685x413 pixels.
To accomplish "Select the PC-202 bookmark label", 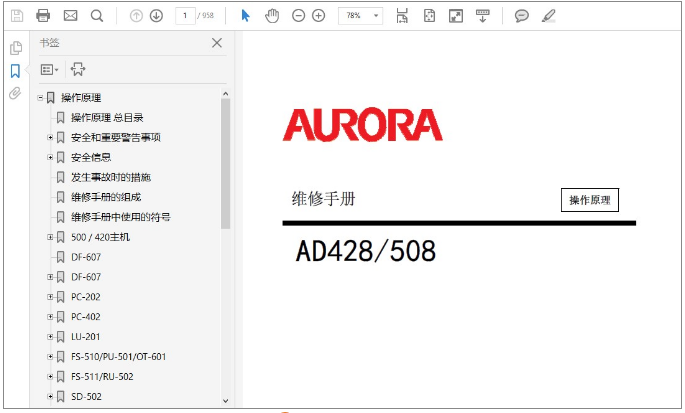I will coord(86,297).
